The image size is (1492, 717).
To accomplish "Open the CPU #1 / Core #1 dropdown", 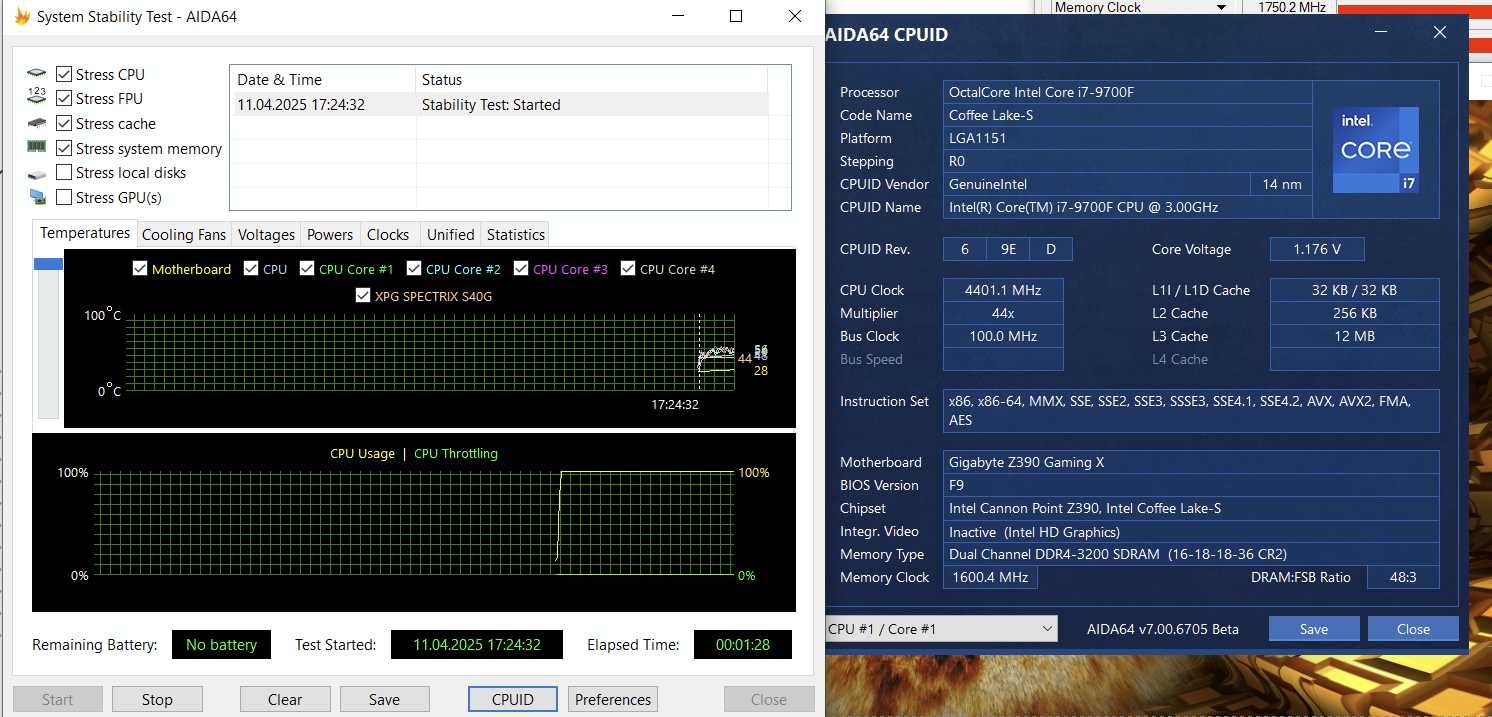I will tap(941, 629).
